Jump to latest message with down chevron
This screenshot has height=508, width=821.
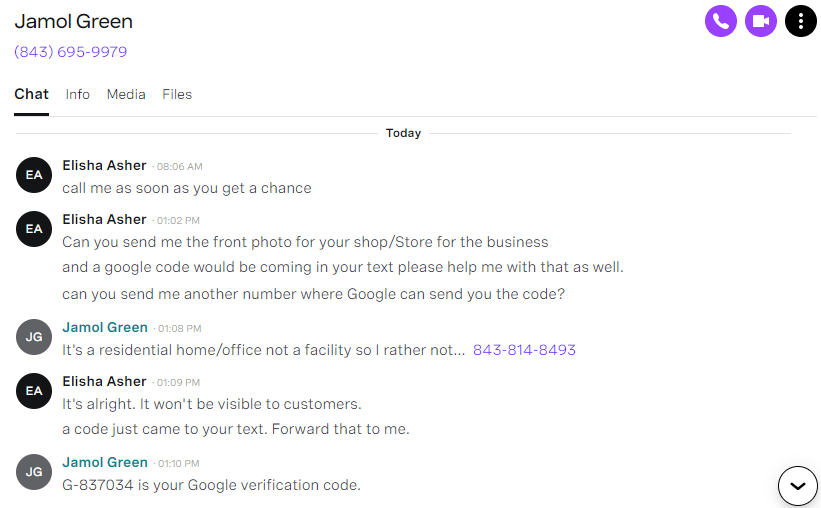pos(797,485)
